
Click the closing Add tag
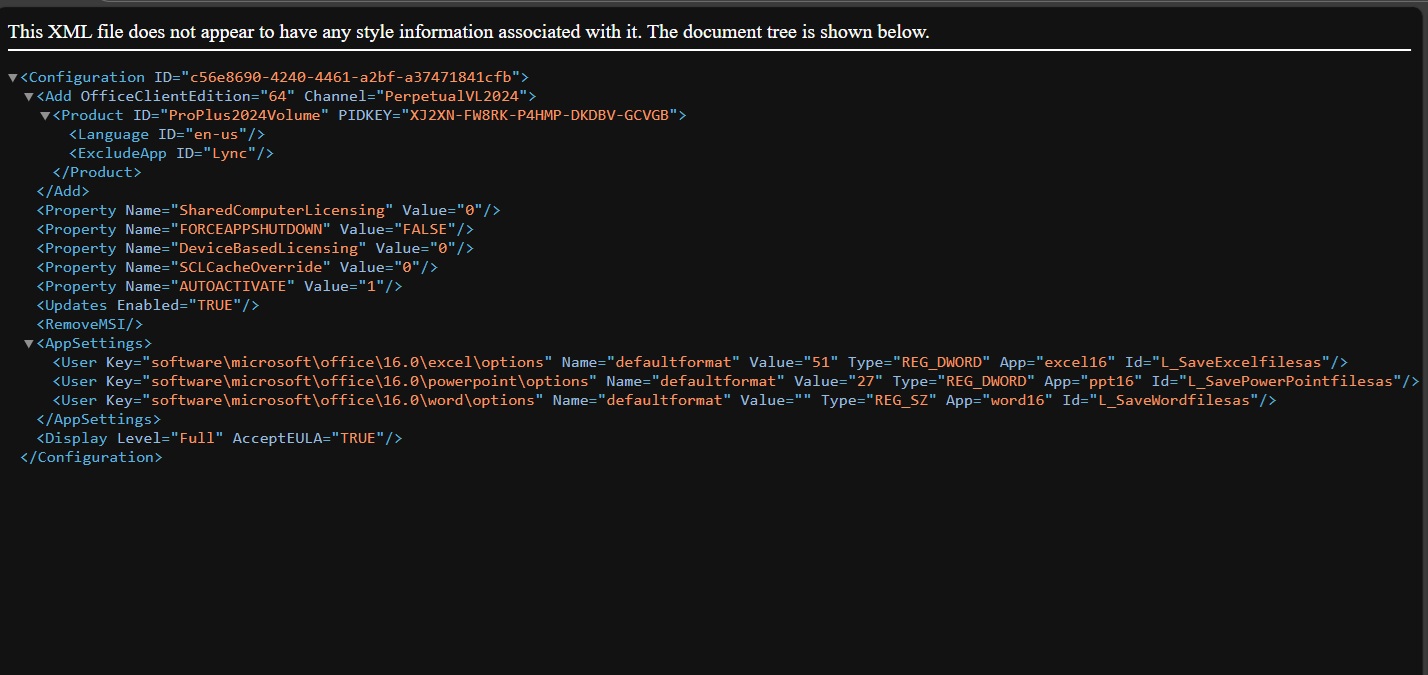(63, 191)
